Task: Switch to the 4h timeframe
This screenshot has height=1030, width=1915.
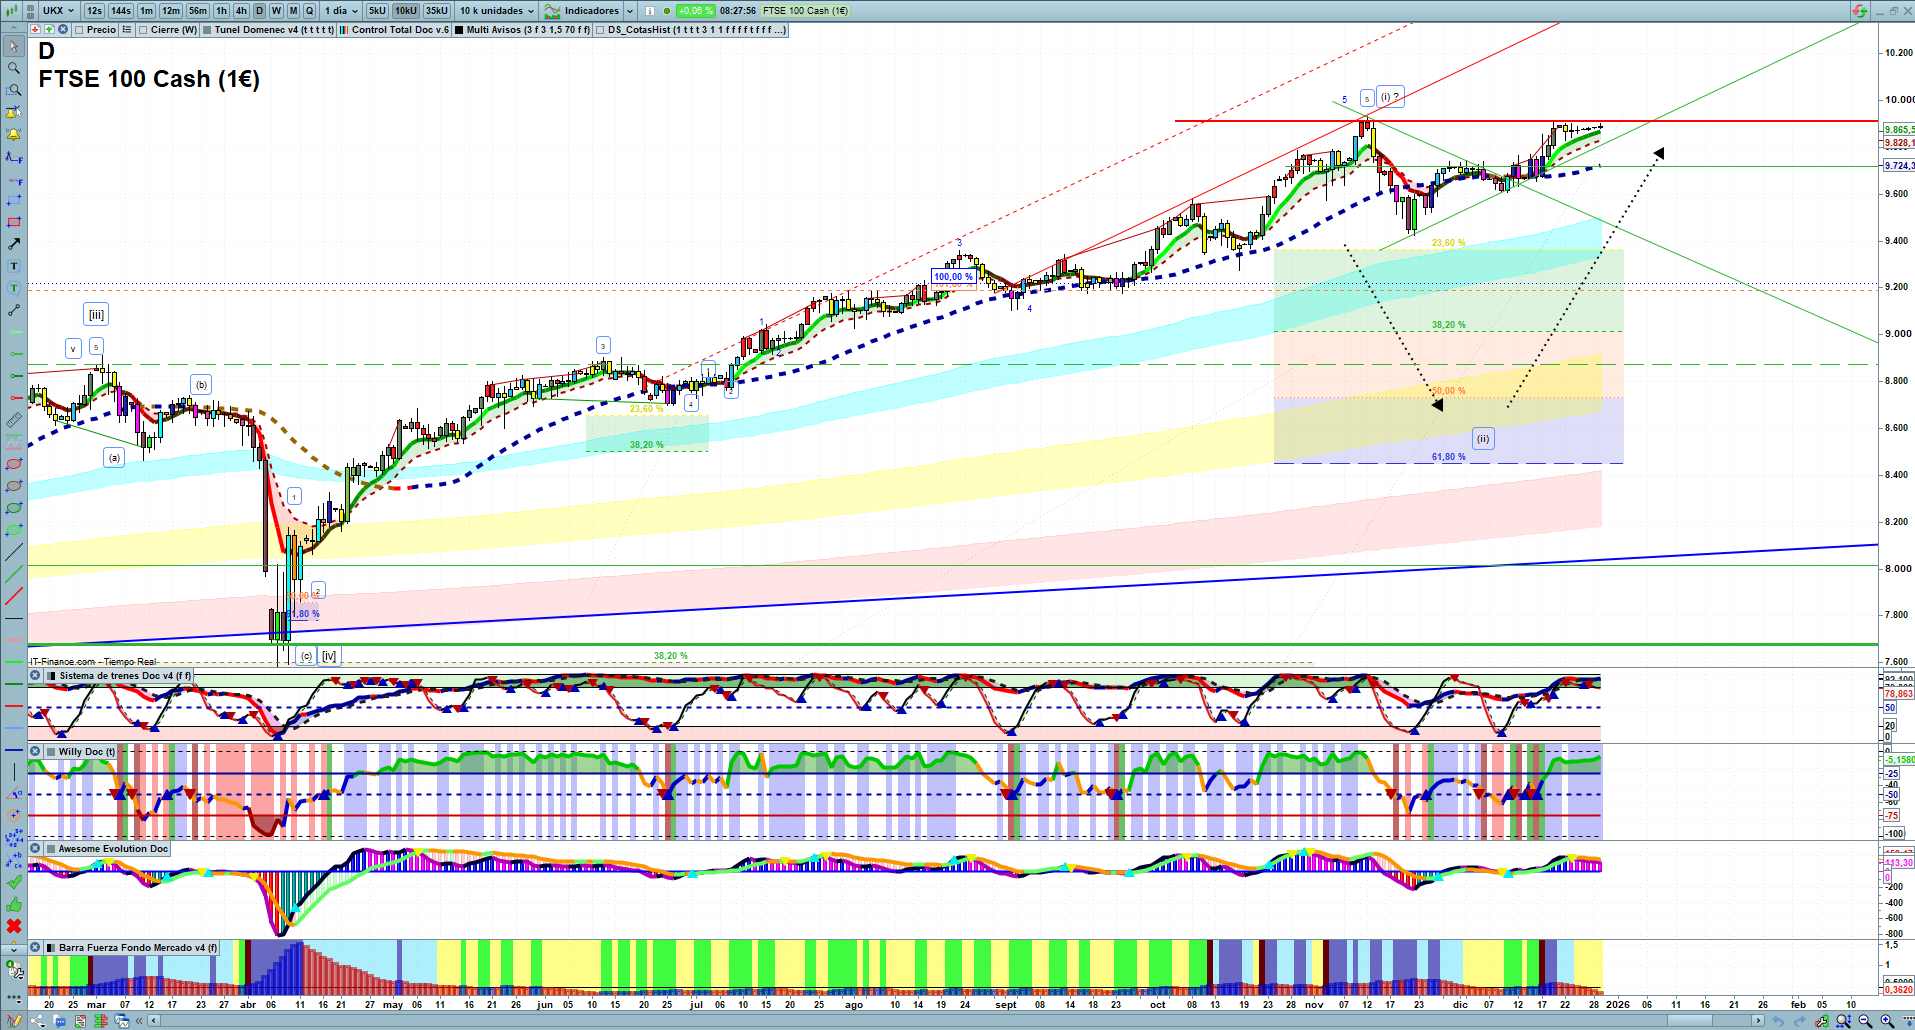Action: 241,11
